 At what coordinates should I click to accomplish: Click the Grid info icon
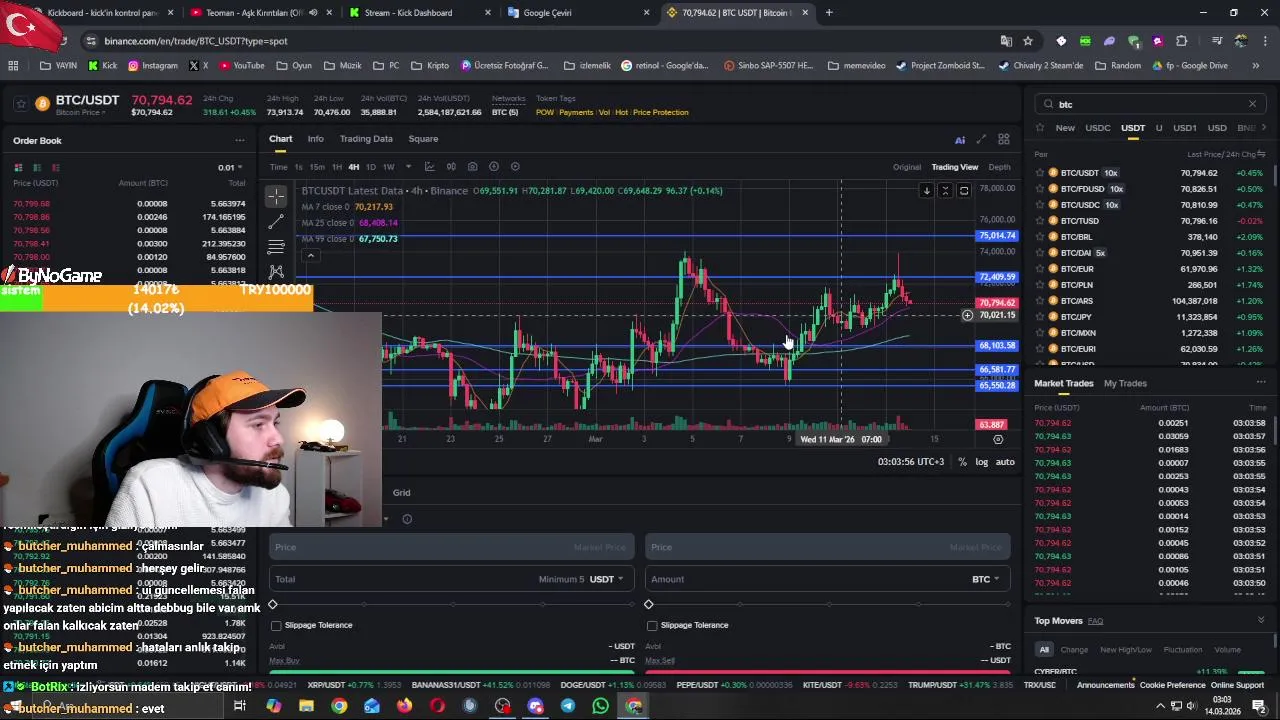pyautogui.click(x=407, y=519)
